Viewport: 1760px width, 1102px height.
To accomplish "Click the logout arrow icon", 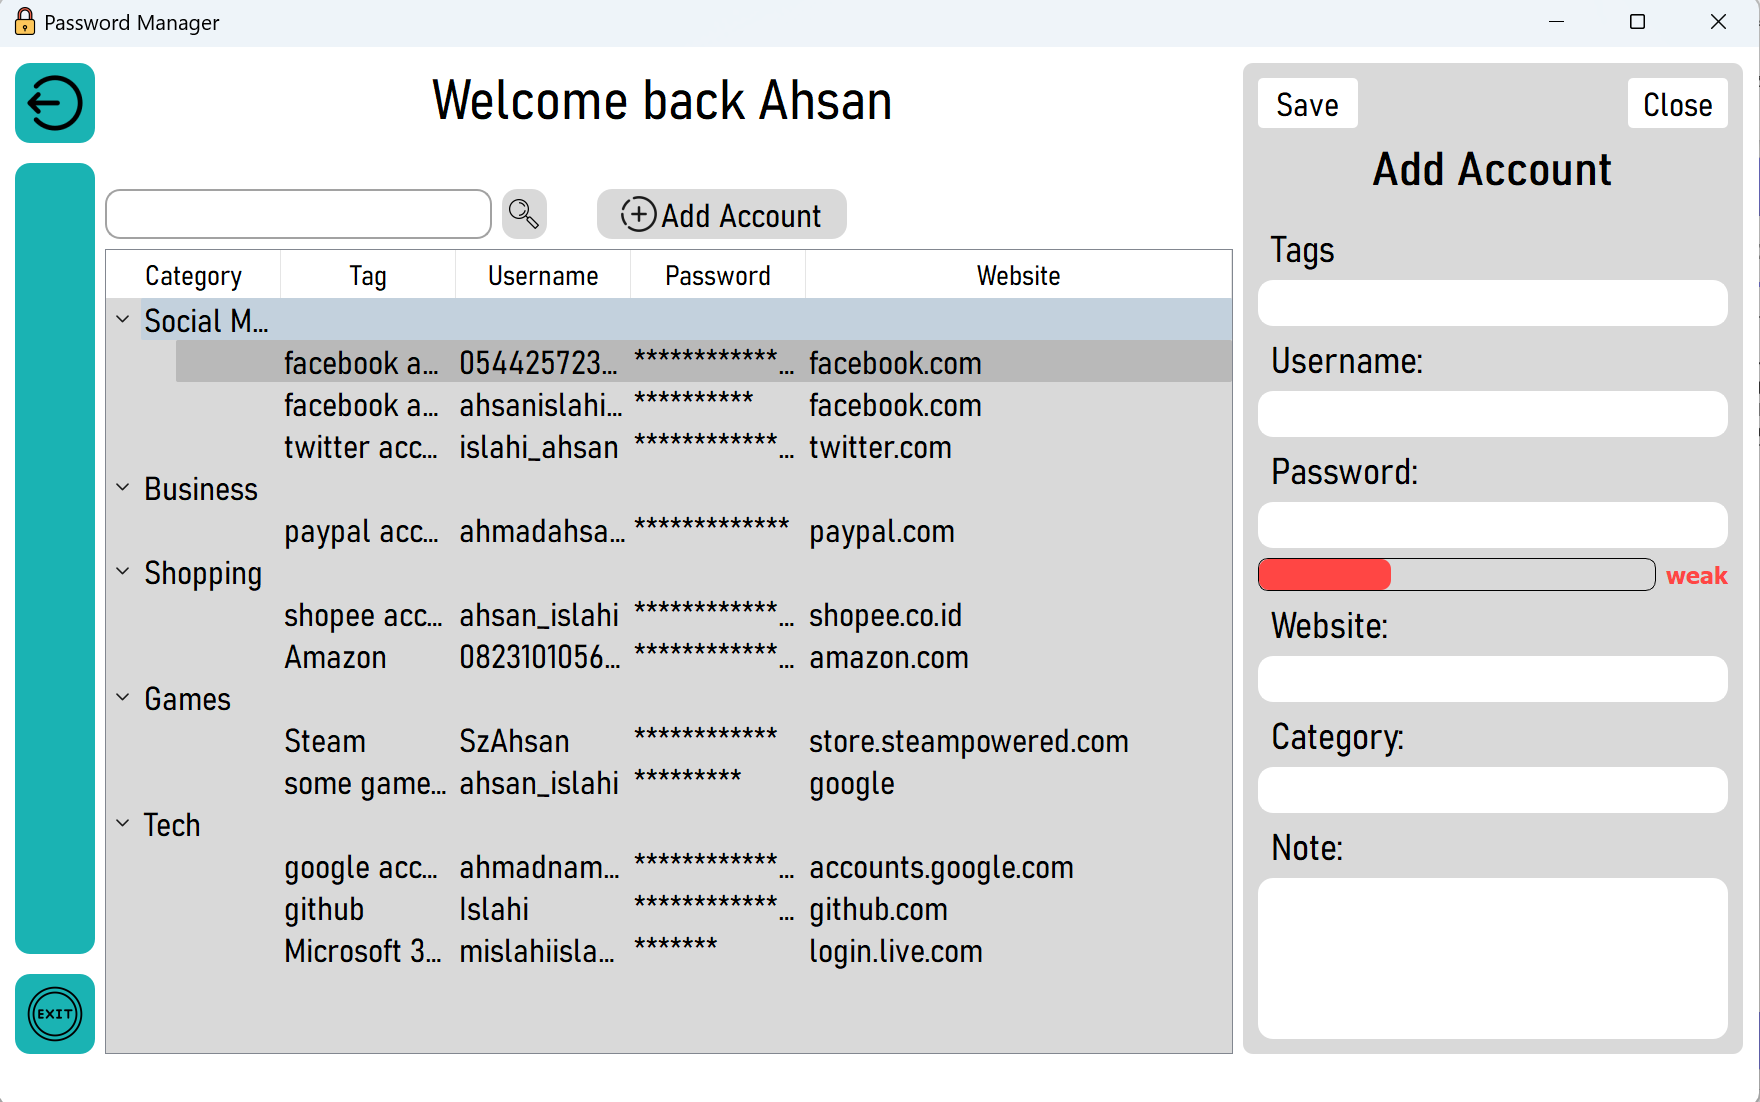I will (55, 103).
